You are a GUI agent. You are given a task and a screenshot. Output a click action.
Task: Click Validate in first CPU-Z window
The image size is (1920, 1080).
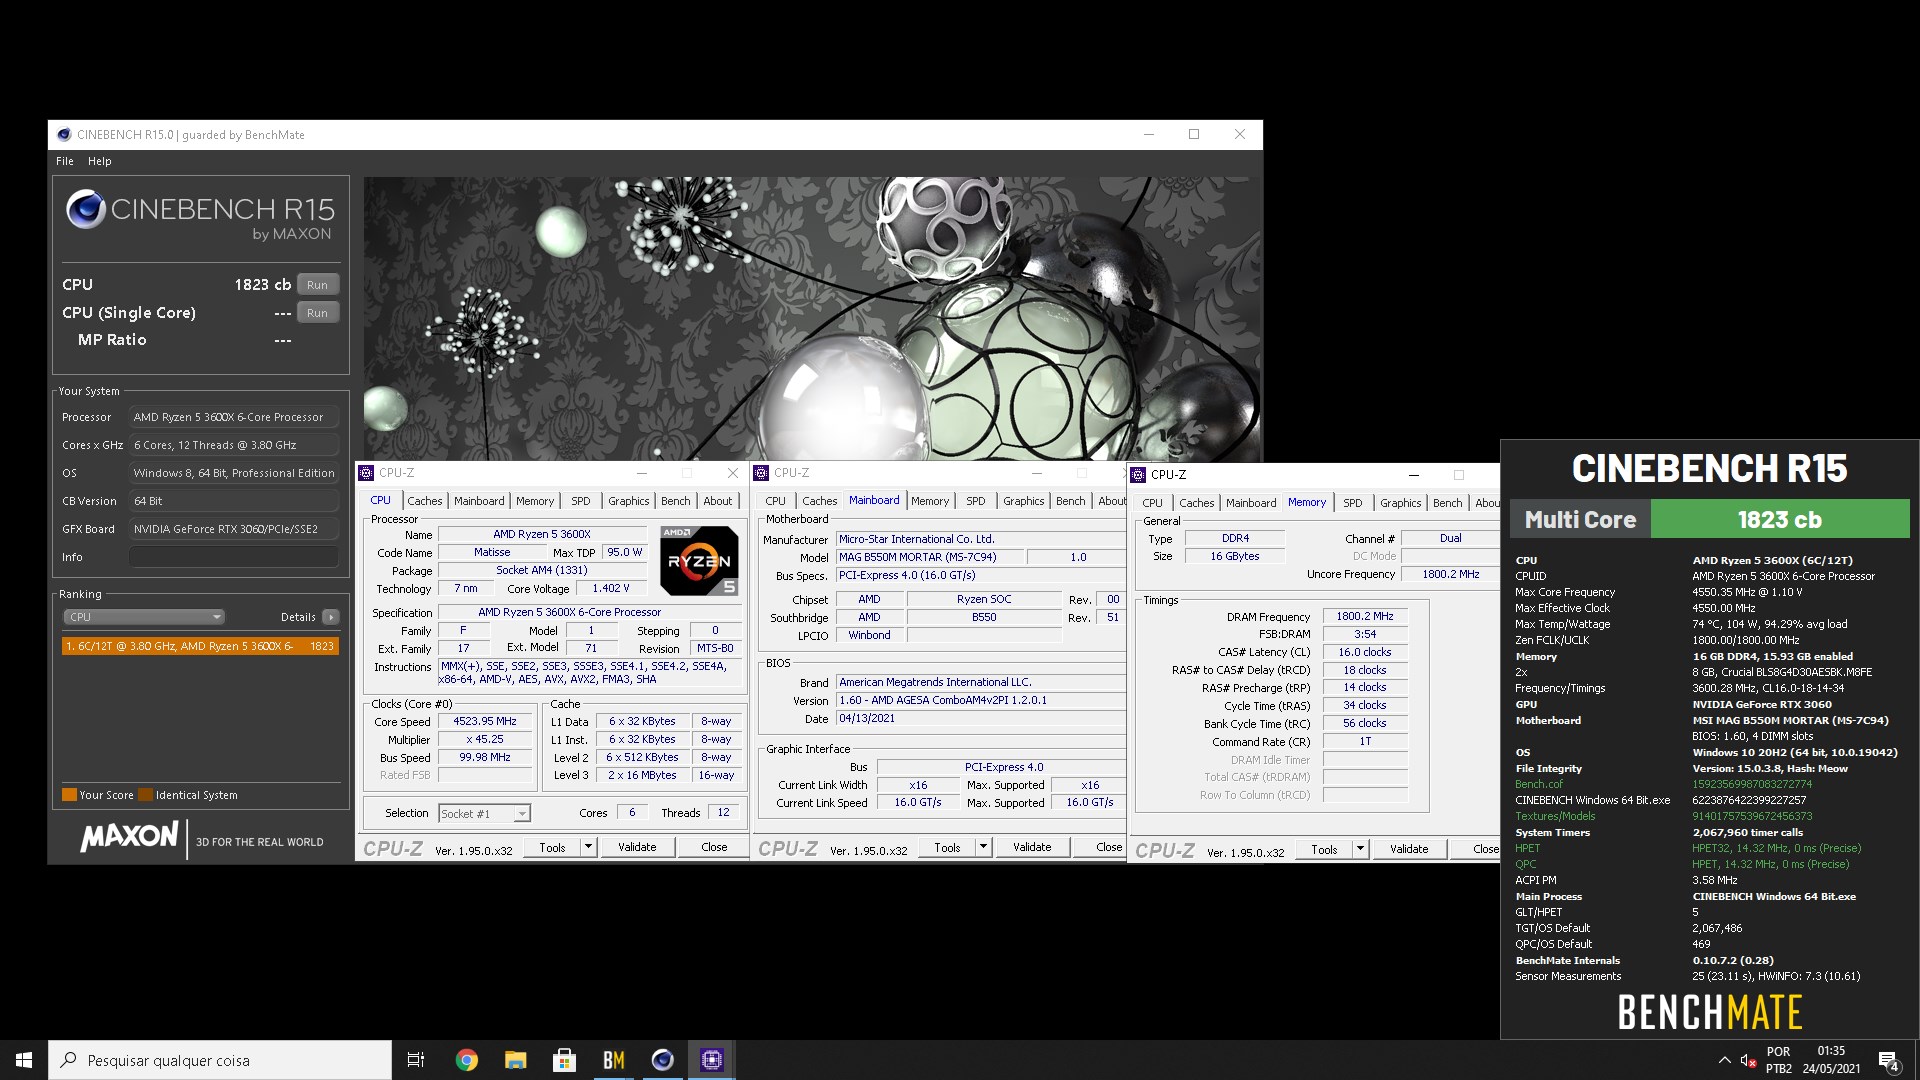pyautogui.click(x=637, y=847)
